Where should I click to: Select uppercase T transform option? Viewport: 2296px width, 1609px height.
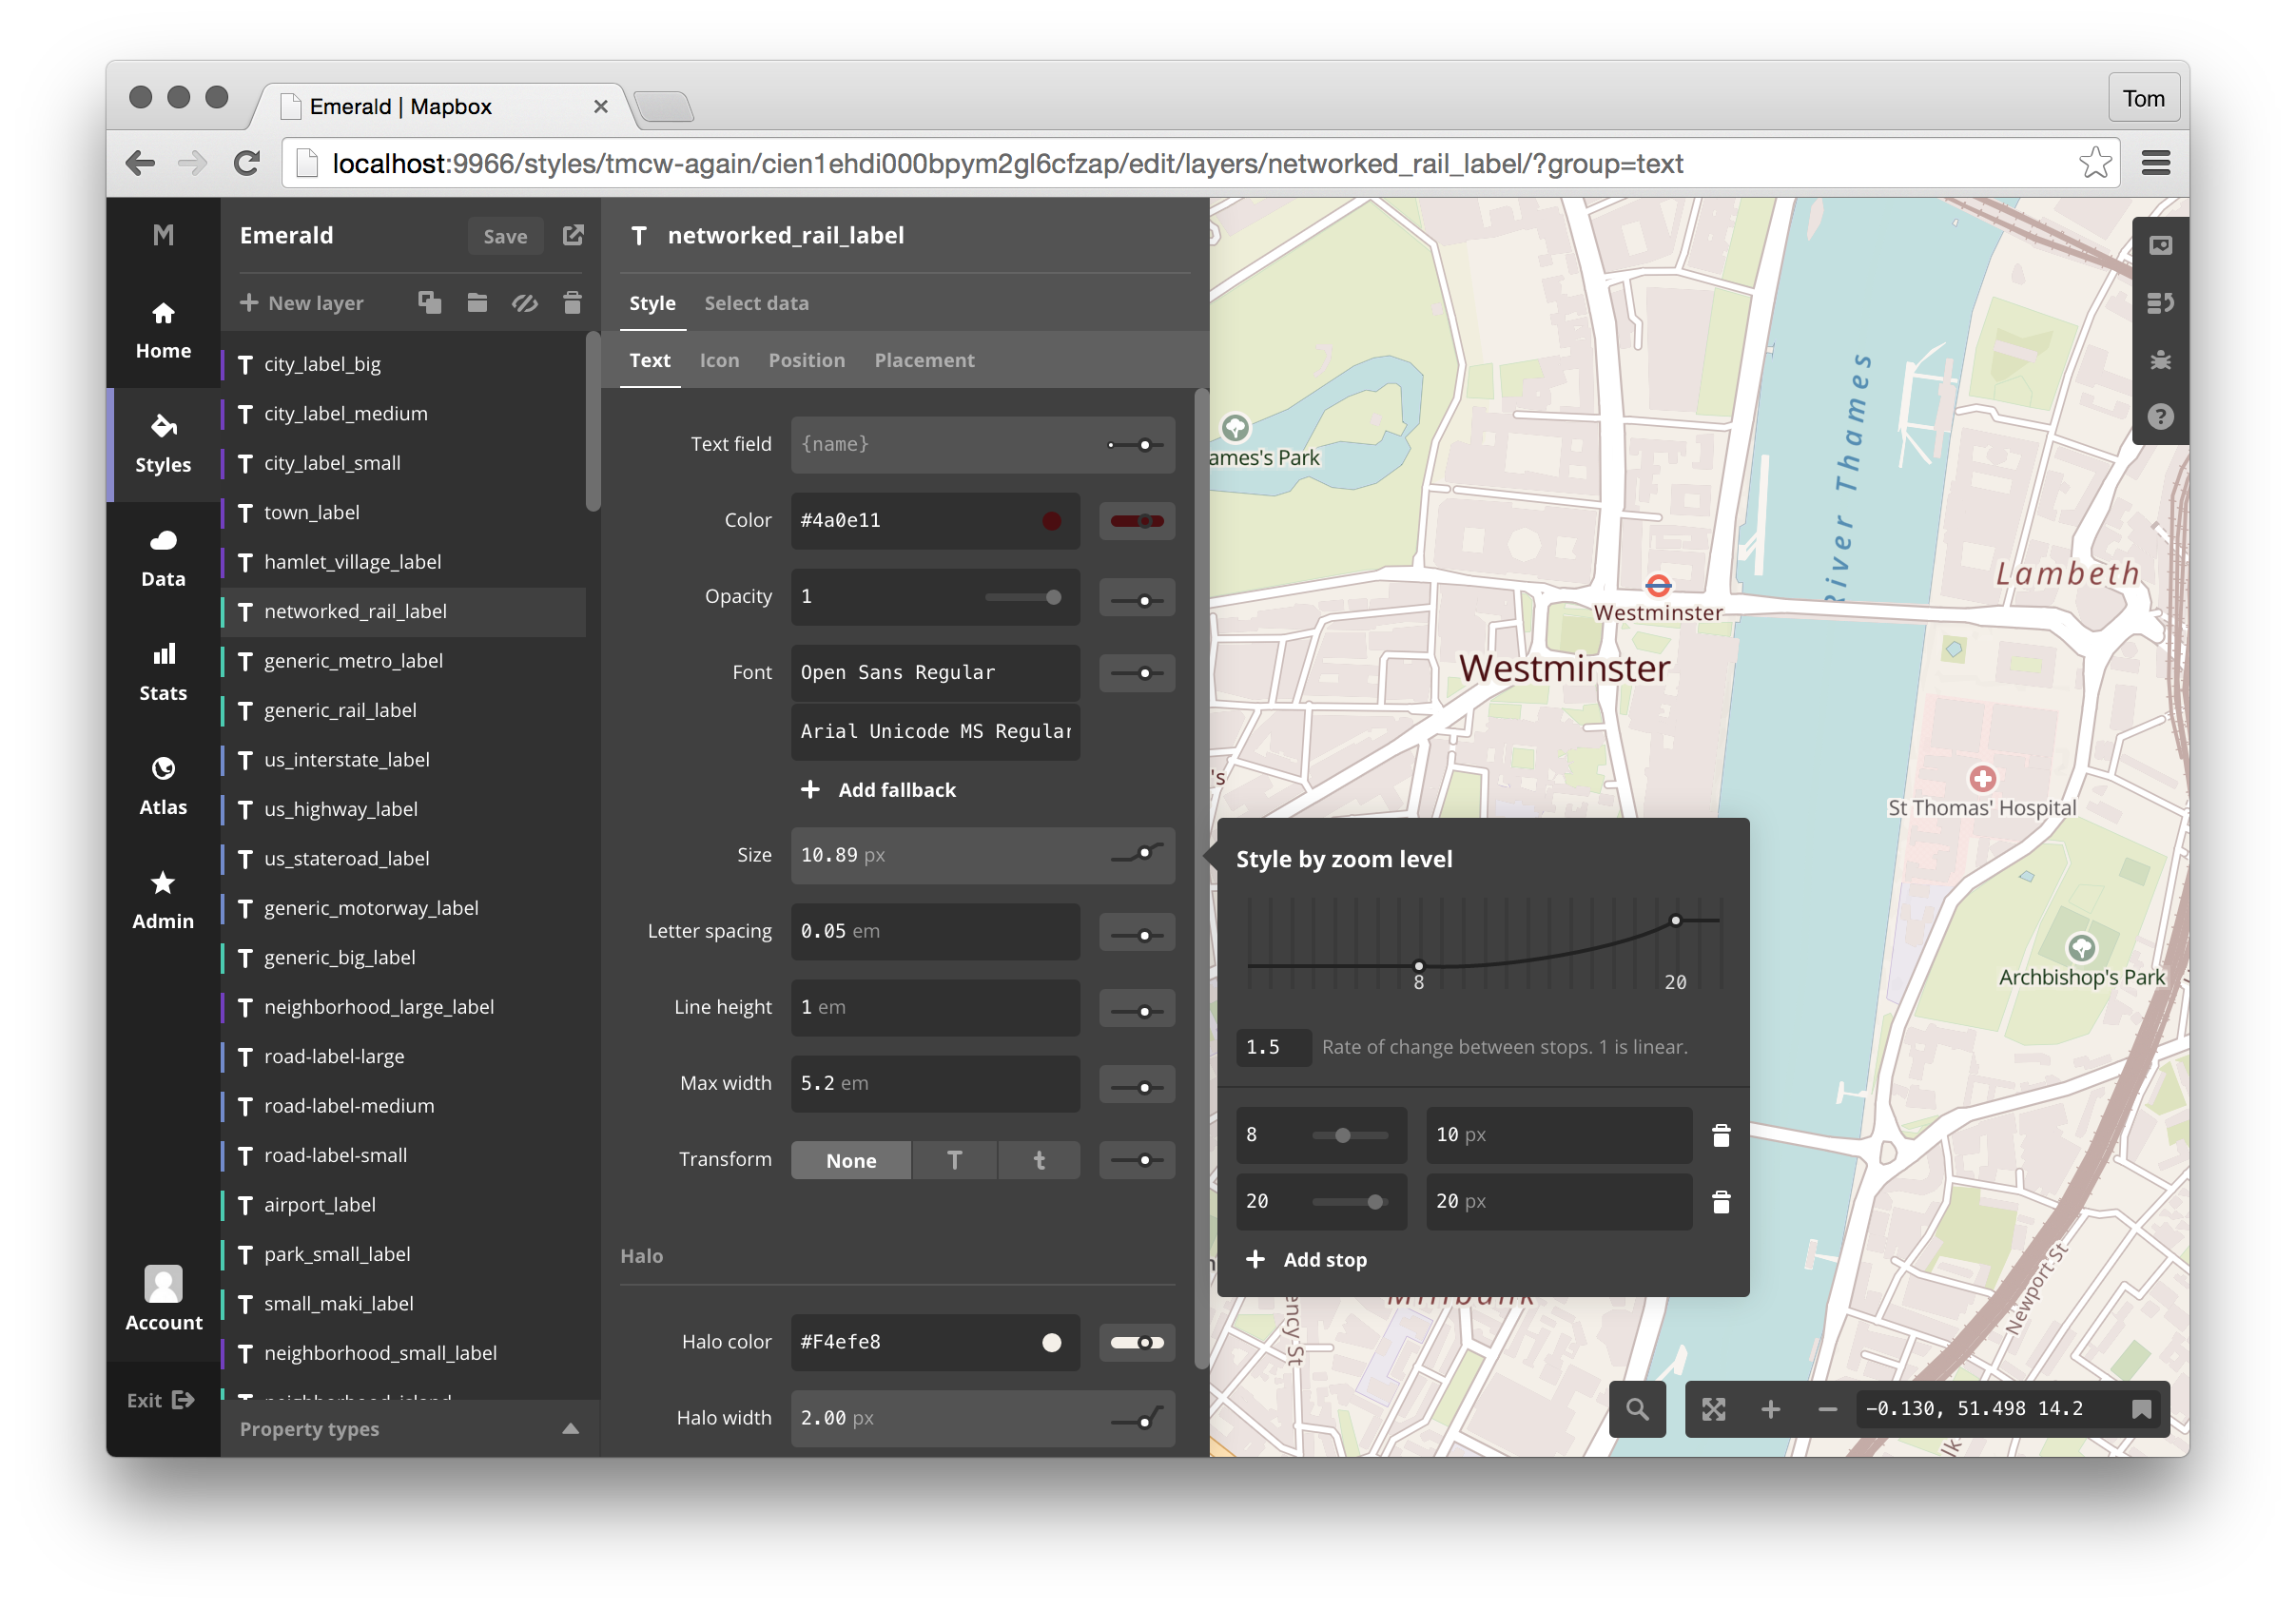pyautogui.click(x=954, y=1160)
